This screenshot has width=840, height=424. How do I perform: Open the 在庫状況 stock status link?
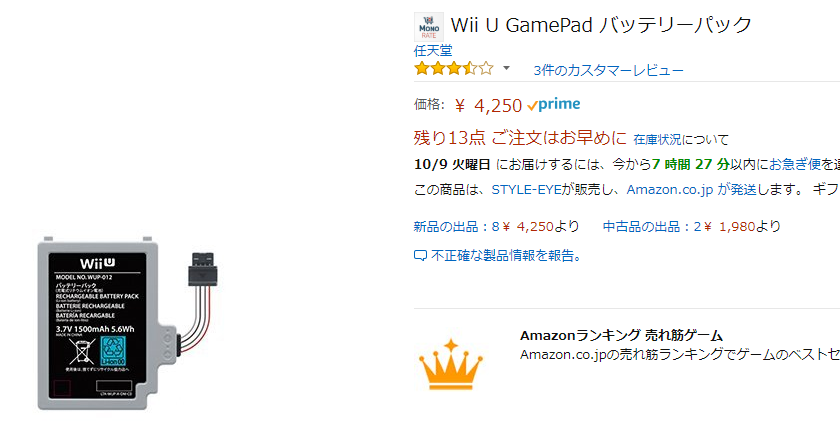point(657,140)
